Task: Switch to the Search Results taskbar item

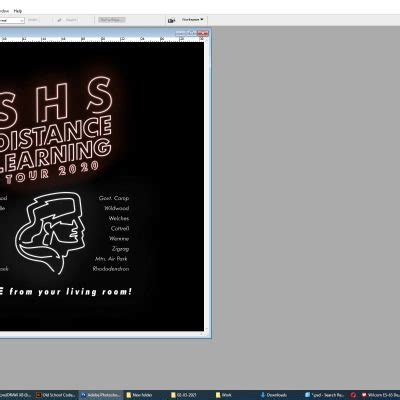Action: tap(324, 395)
